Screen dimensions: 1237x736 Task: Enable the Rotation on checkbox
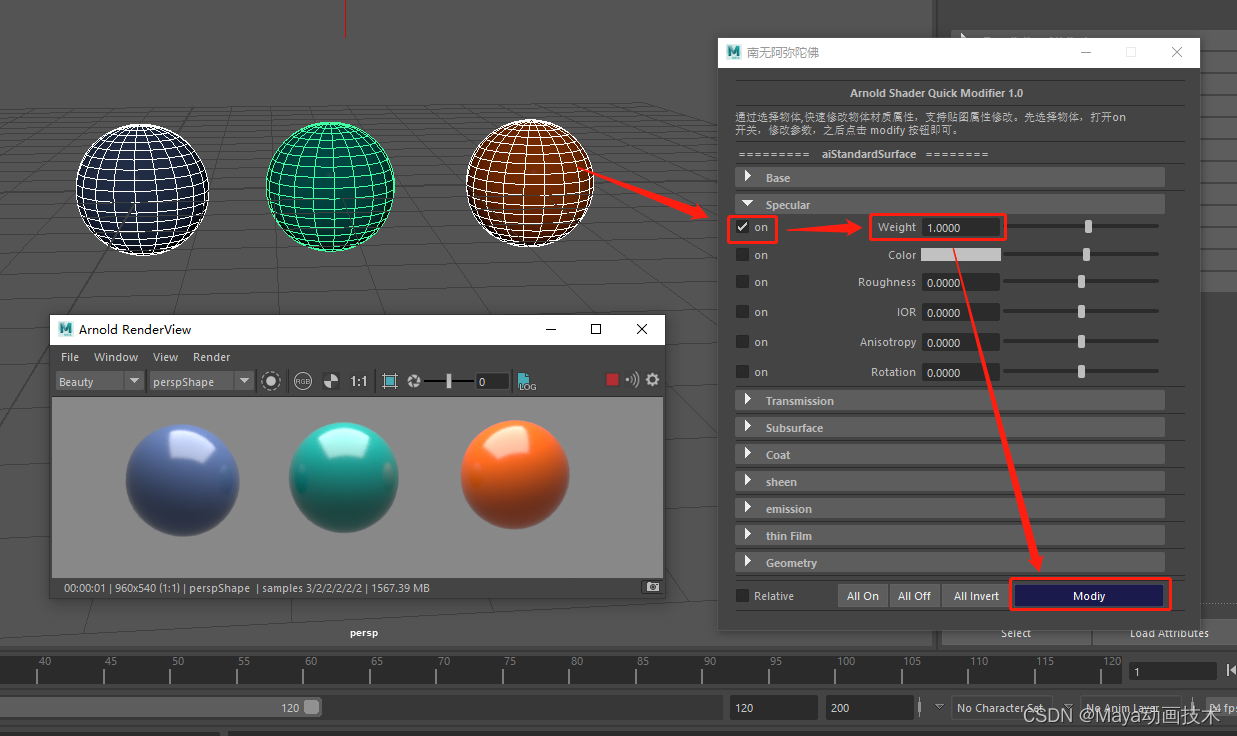click(x=742, y=372)
